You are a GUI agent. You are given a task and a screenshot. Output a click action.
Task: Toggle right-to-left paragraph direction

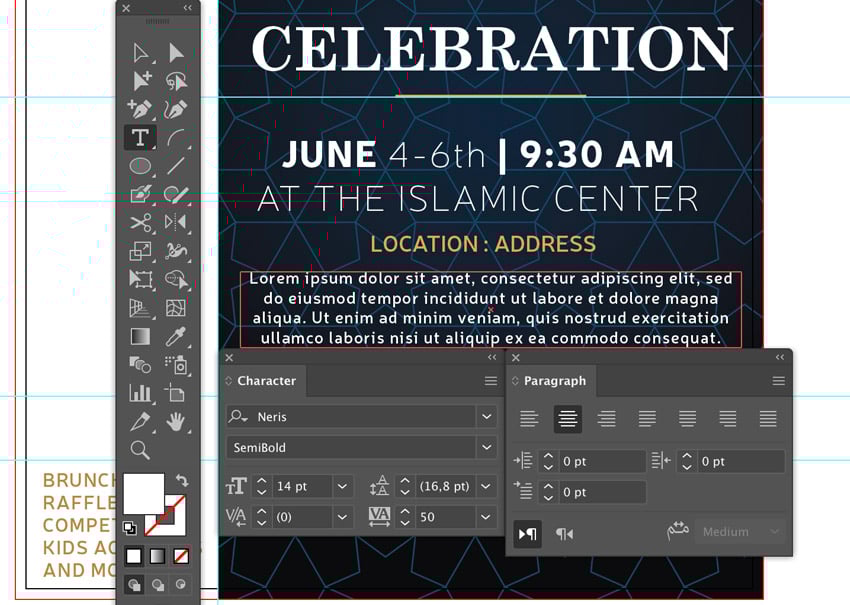pyautogui.click(x=565, y=533)
